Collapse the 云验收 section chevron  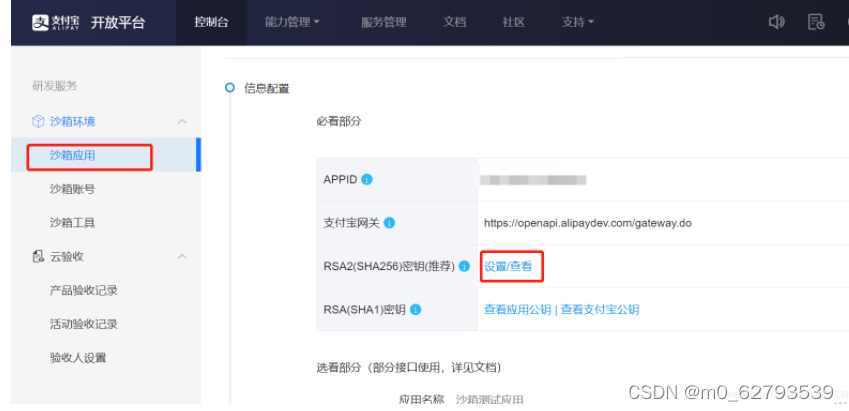click(182, 257)
